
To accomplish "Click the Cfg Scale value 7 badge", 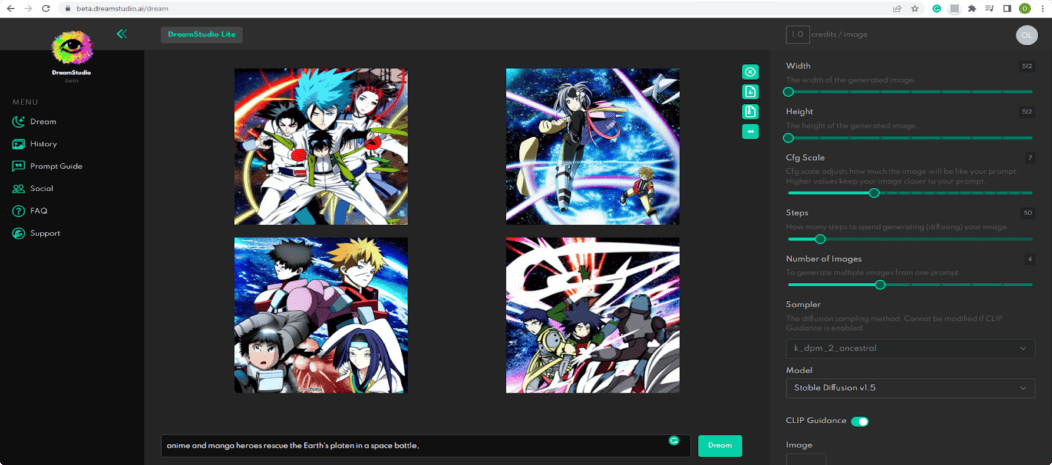I will (1029, 158).
